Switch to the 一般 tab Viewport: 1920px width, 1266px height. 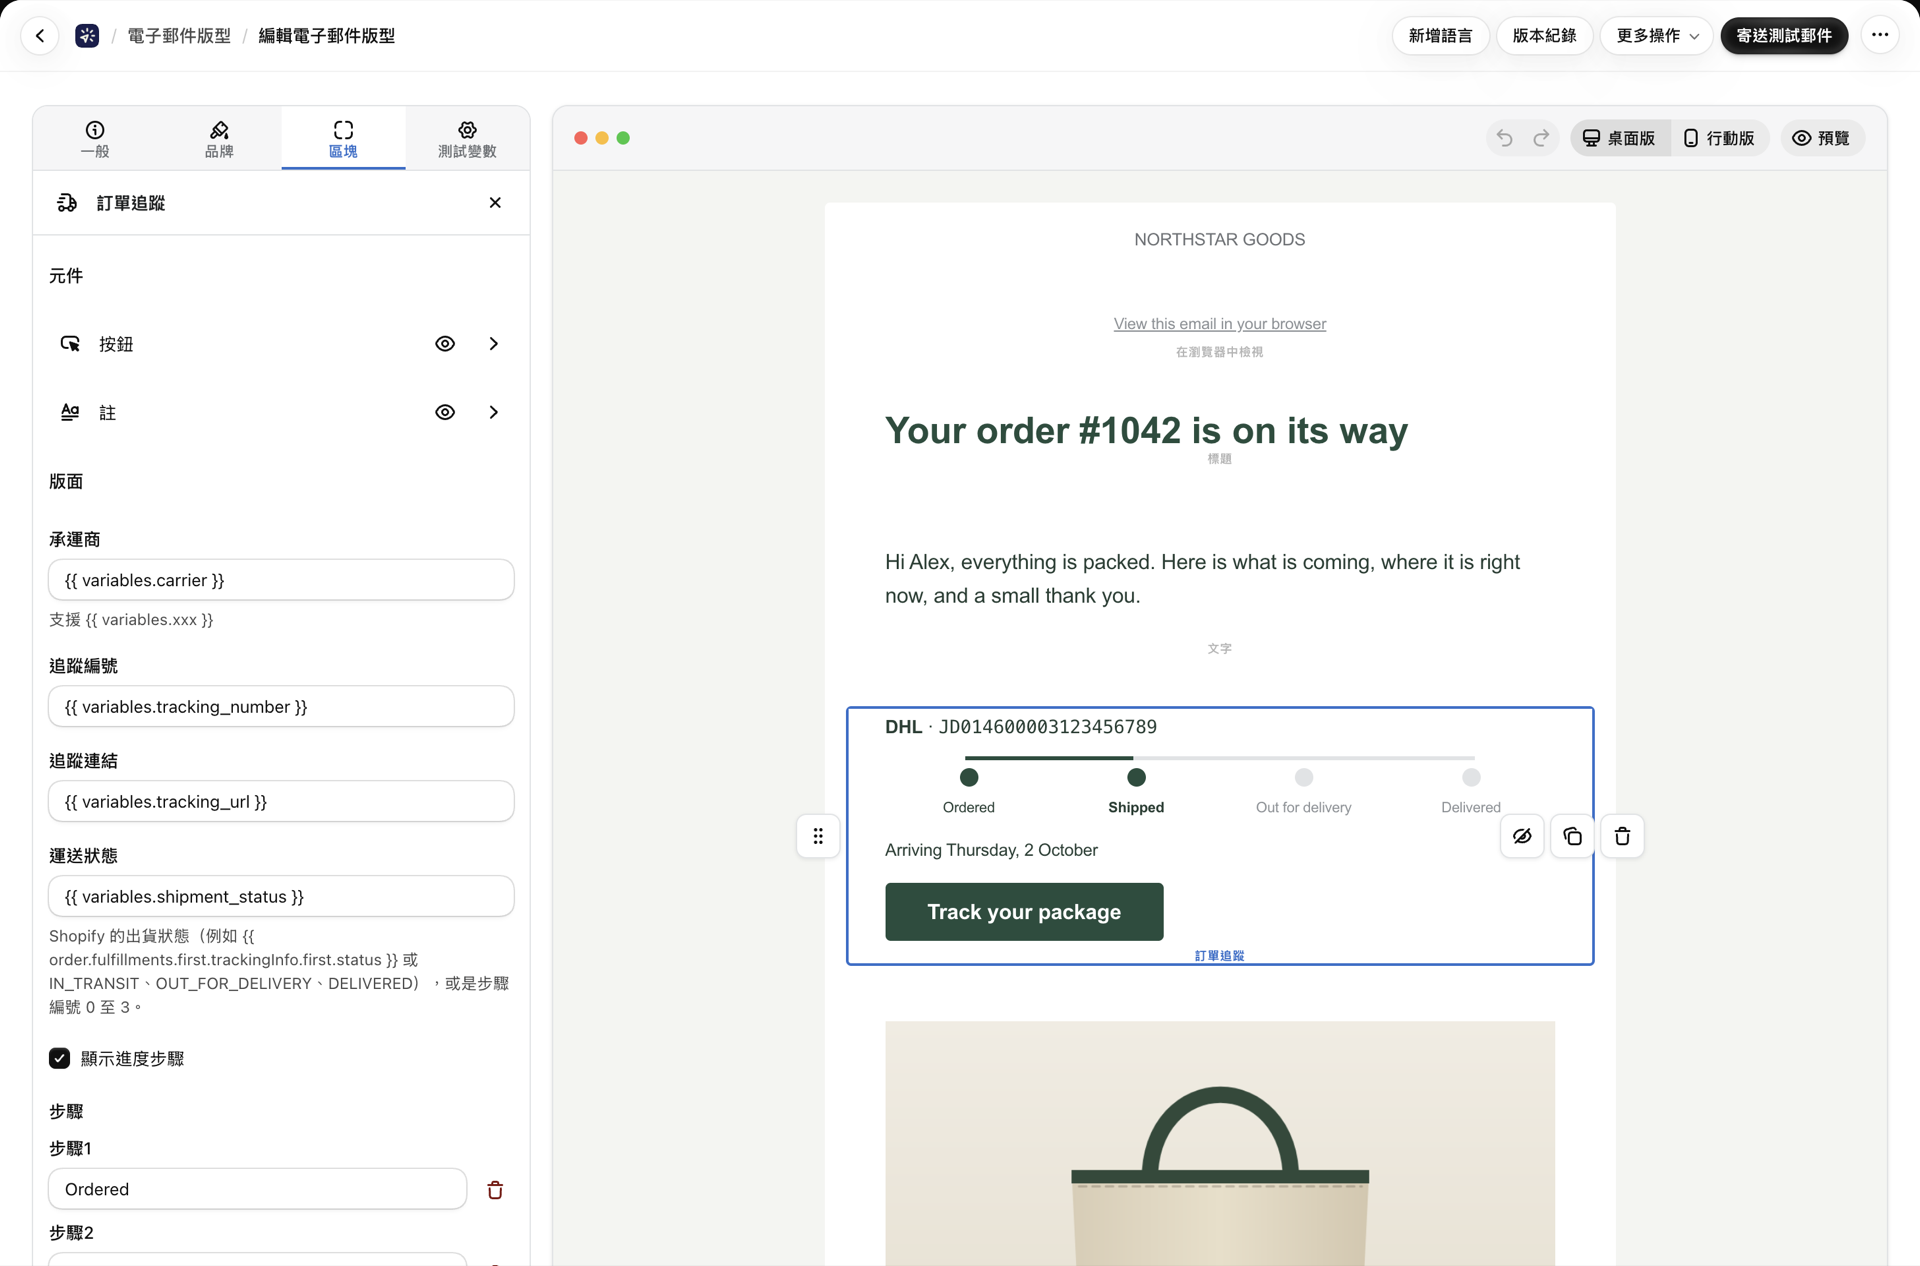[x=95, y=139]
